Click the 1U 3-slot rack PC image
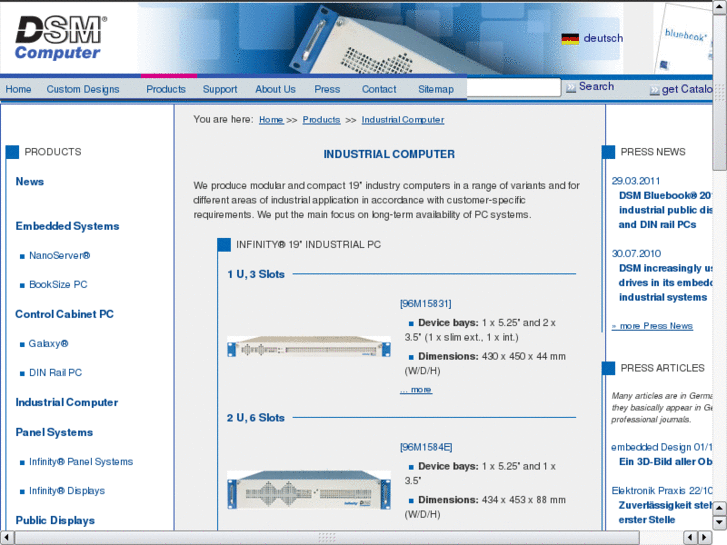 coord(309,346)
